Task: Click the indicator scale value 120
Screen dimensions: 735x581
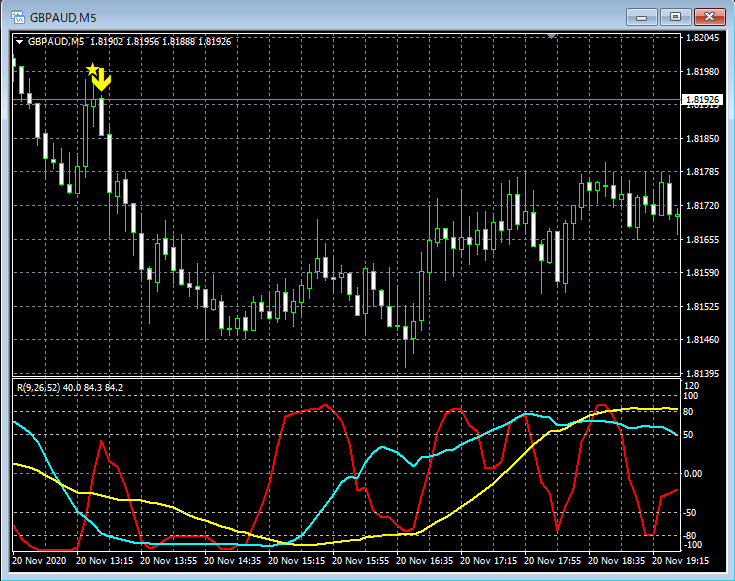Action: click(x=690, y=385)
